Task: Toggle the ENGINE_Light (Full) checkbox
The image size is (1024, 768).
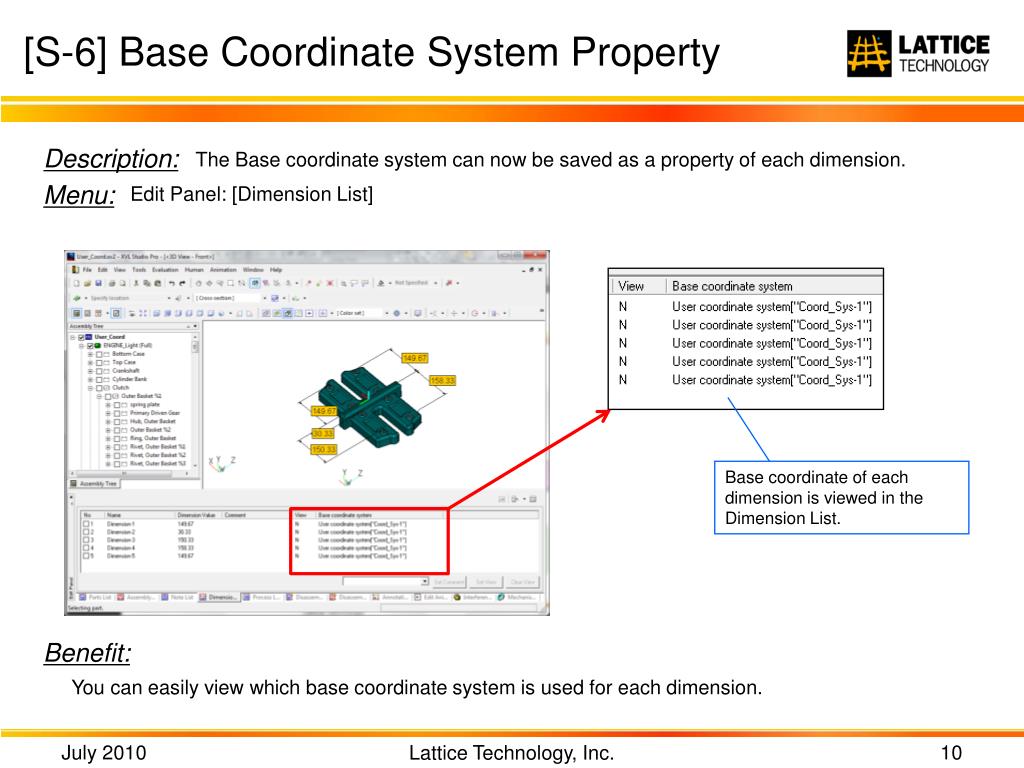Action: [89, 346]
